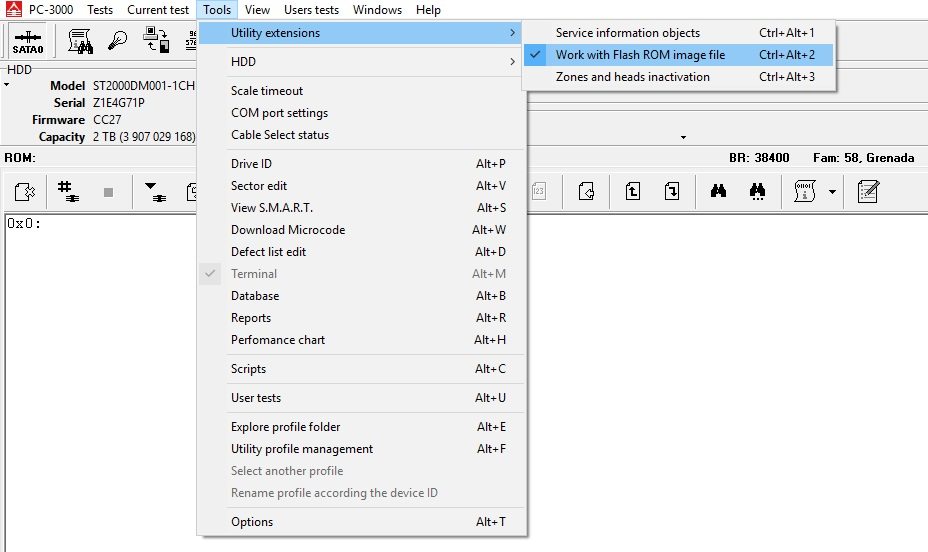
Task: Open Perfomance chart
Action: [362, 340]
